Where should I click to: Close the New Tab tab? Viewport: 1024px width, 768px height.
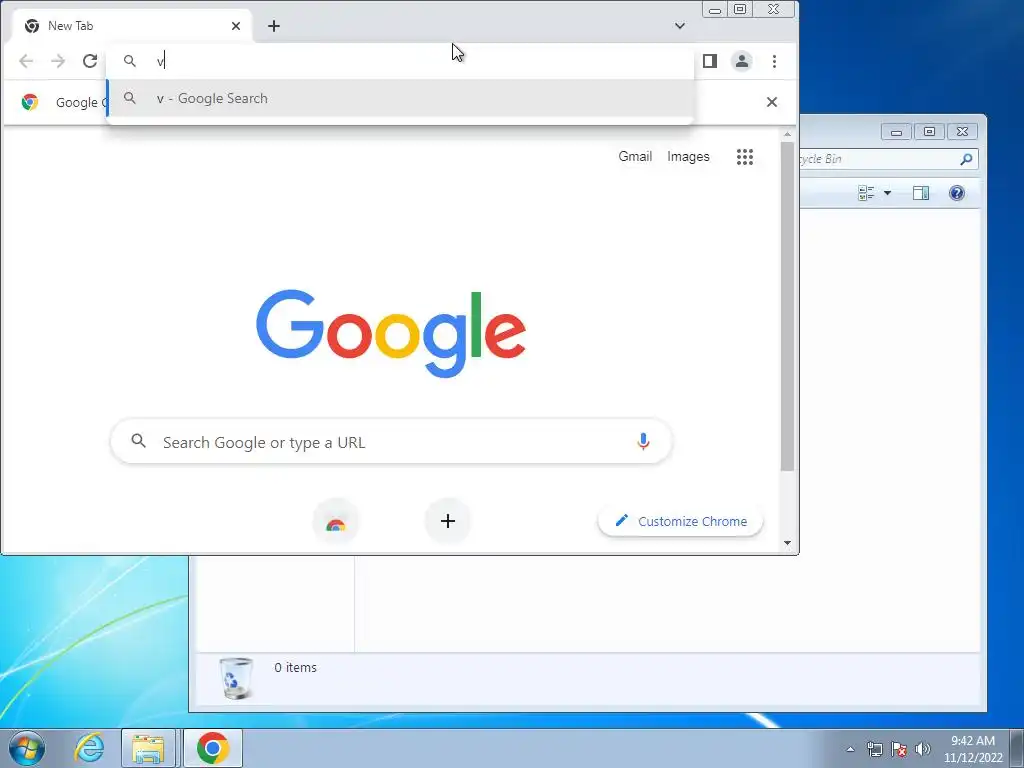coord(236,26)
